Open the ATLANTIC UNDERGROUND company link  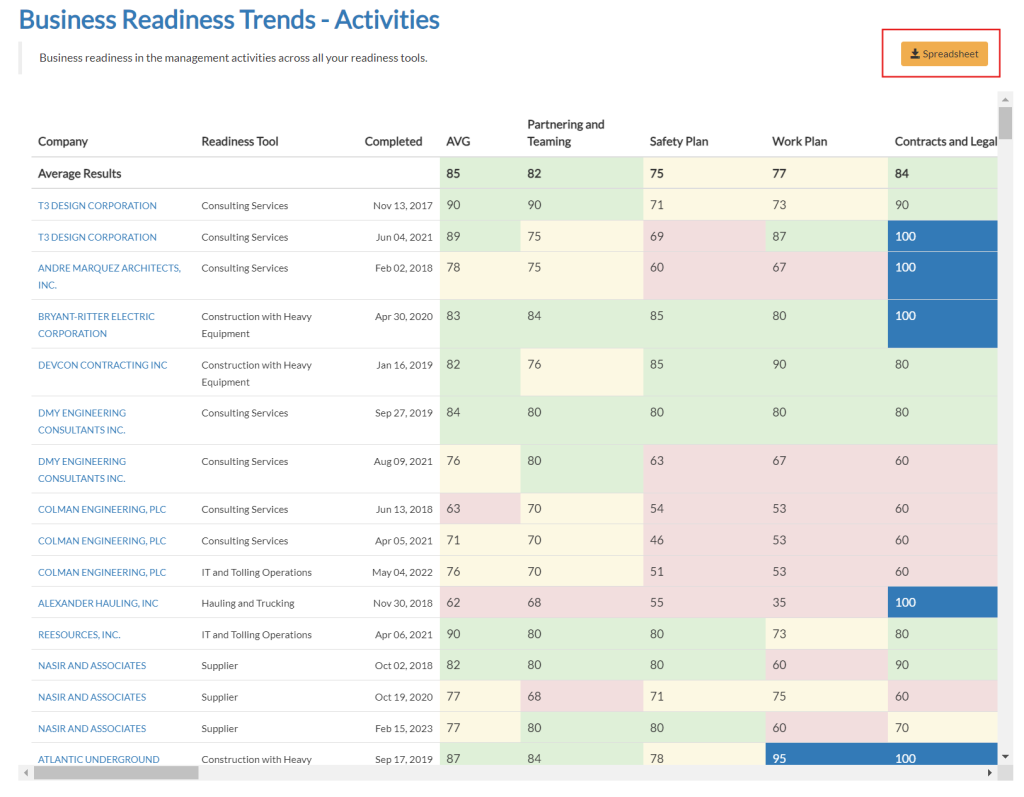click(98, 759)
